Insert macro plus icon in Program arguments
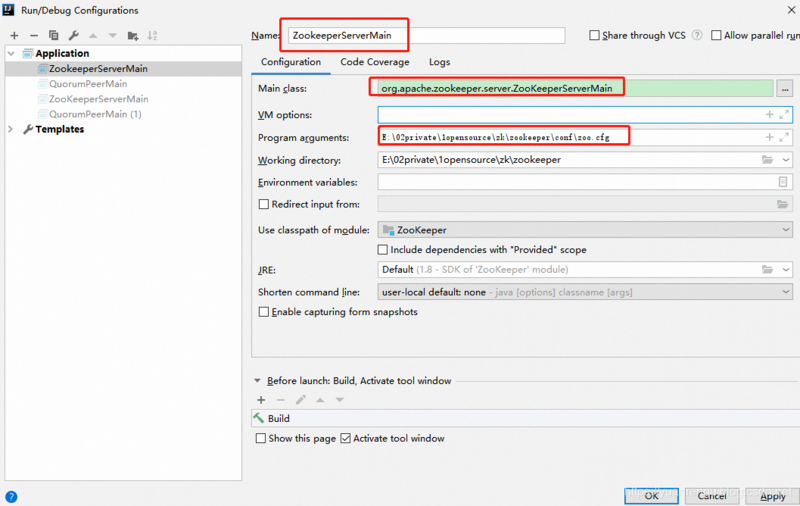The width and height of the screenshot is (800, 506). point(769,137)
